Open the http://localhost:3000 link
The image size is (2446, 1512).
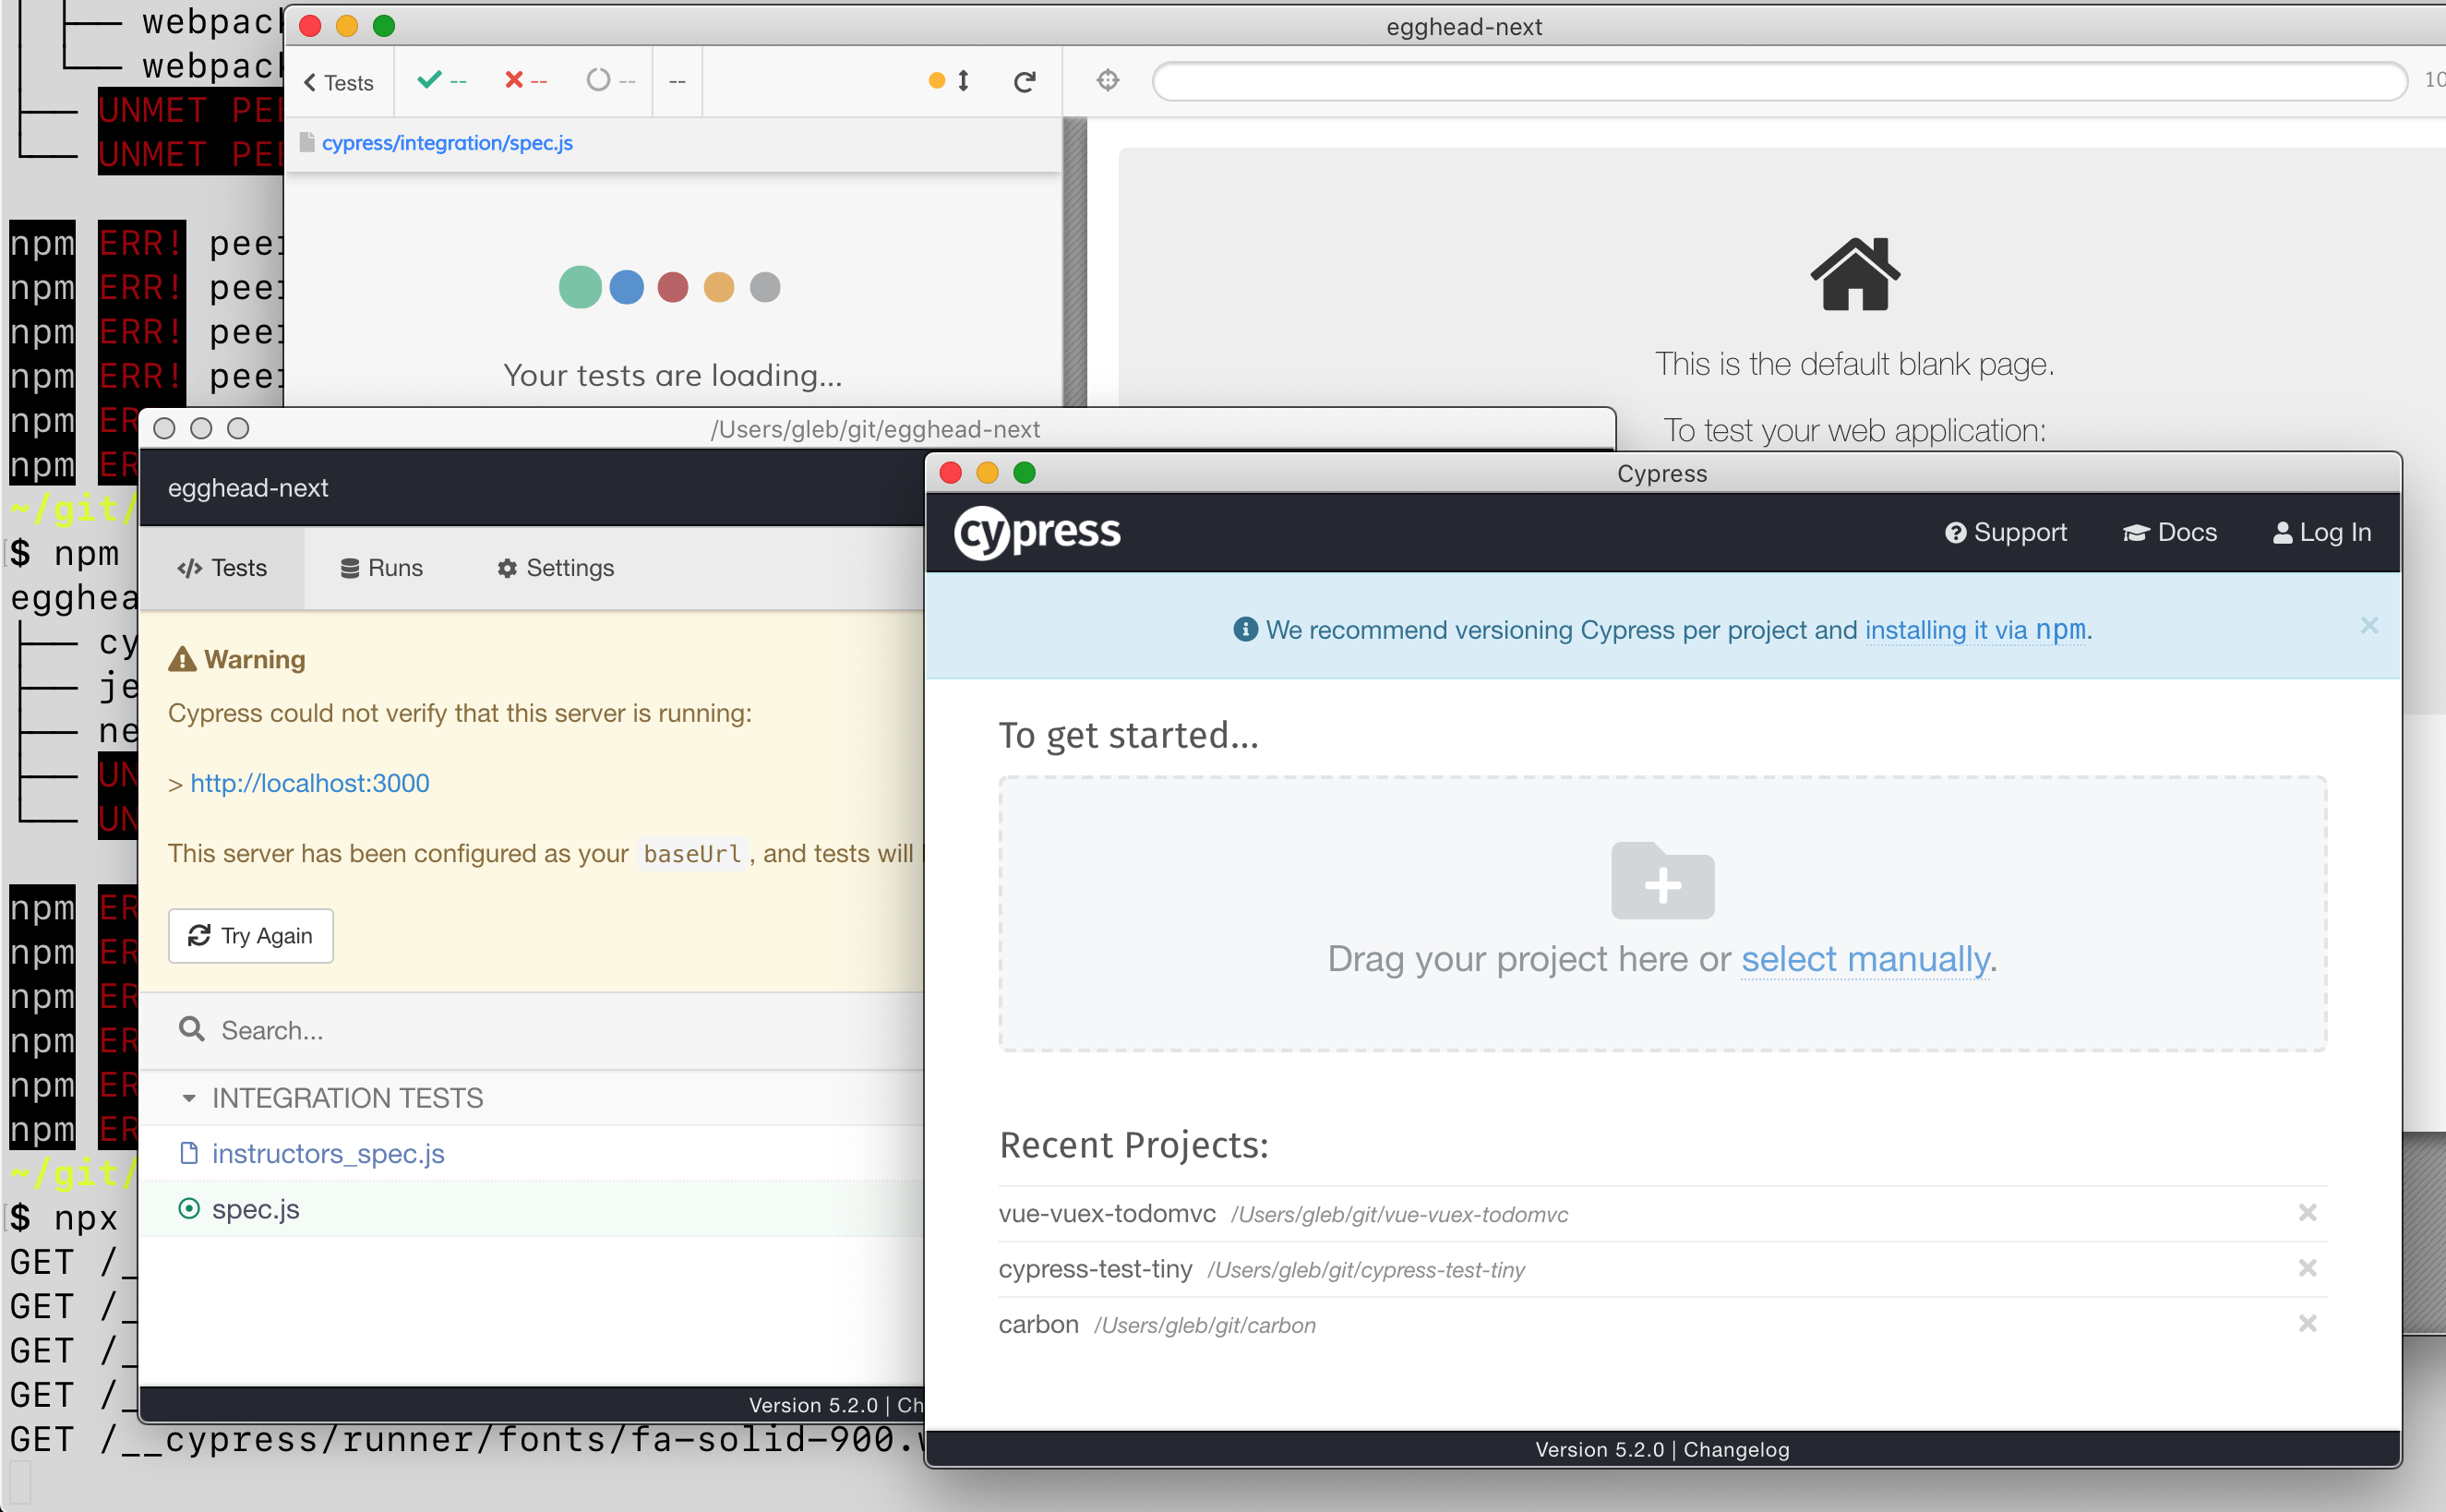coord(309,783)
